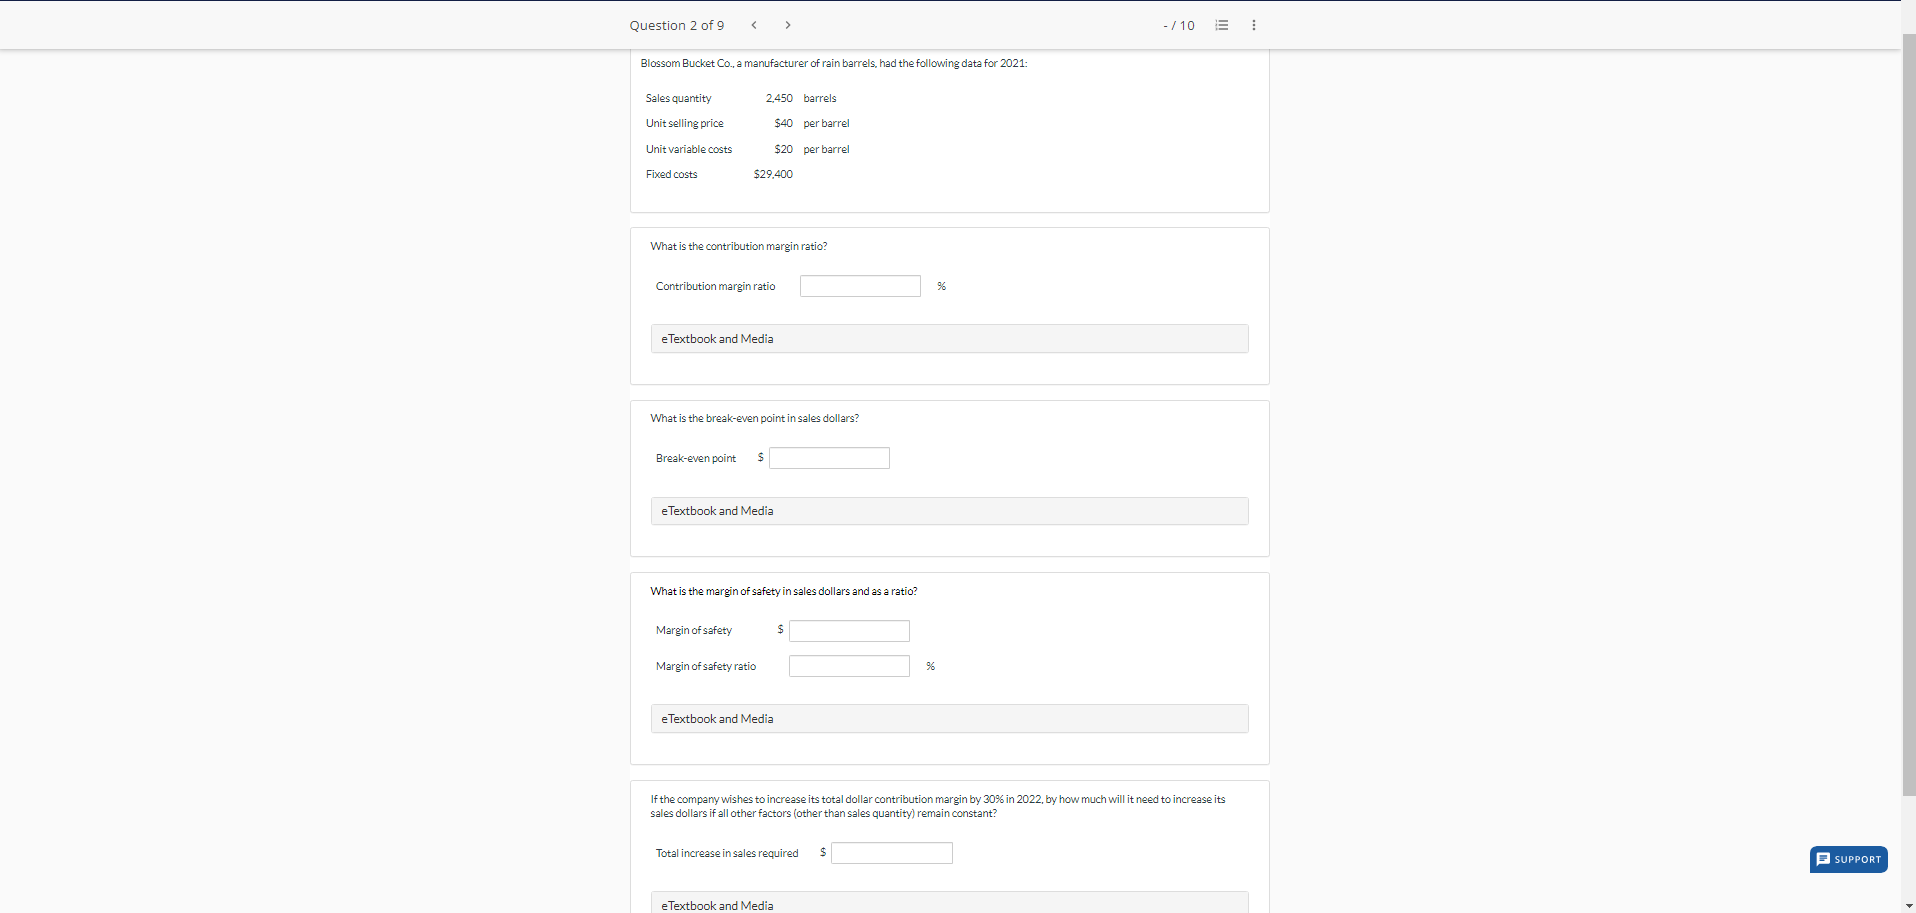This screenshot has width=1916, height=913.
Task: Click the next question chevron
Action: (788, 24)
